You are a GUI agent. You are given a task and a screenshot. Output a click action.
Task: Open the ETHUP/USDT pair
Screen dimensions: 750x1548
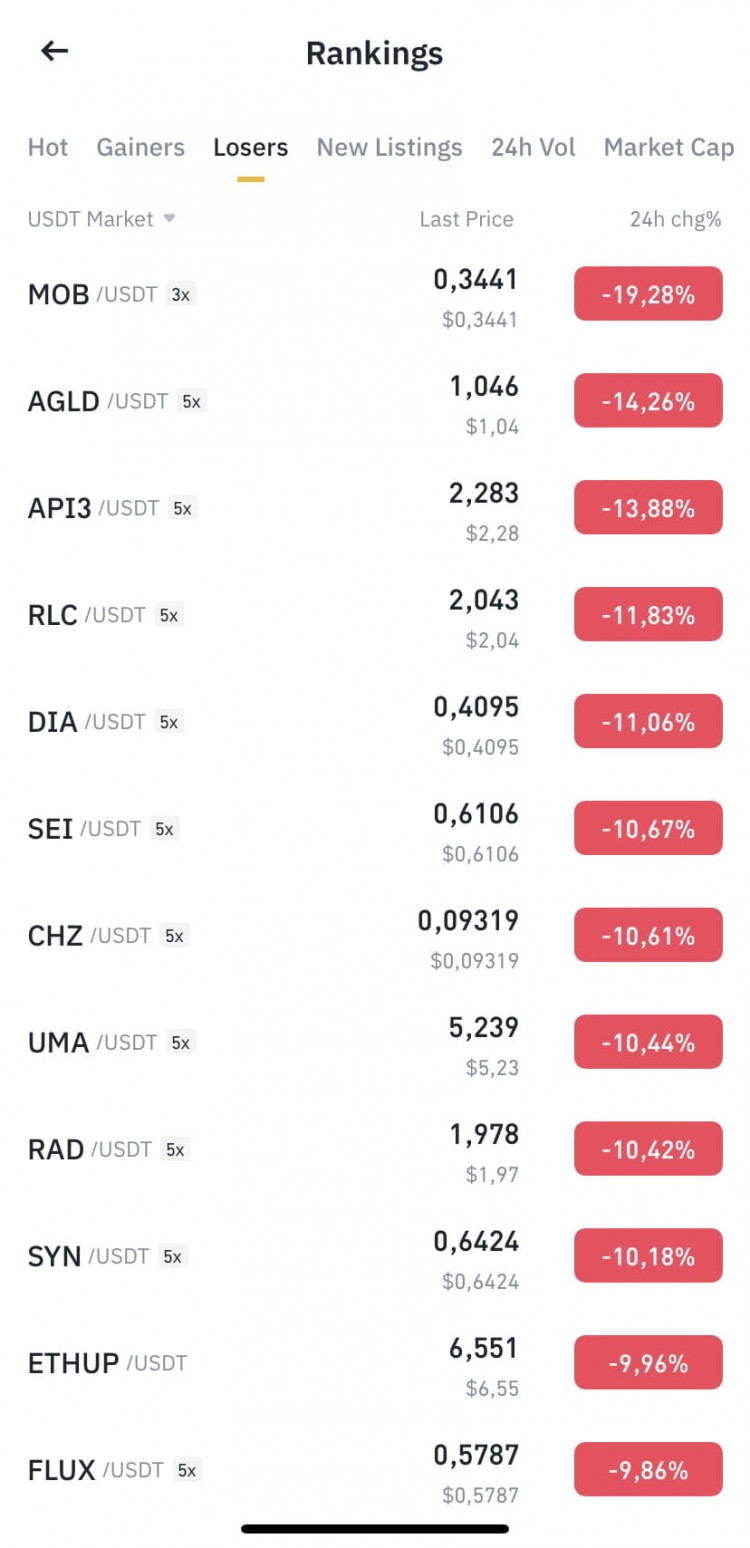click(x=375, y=1363)
